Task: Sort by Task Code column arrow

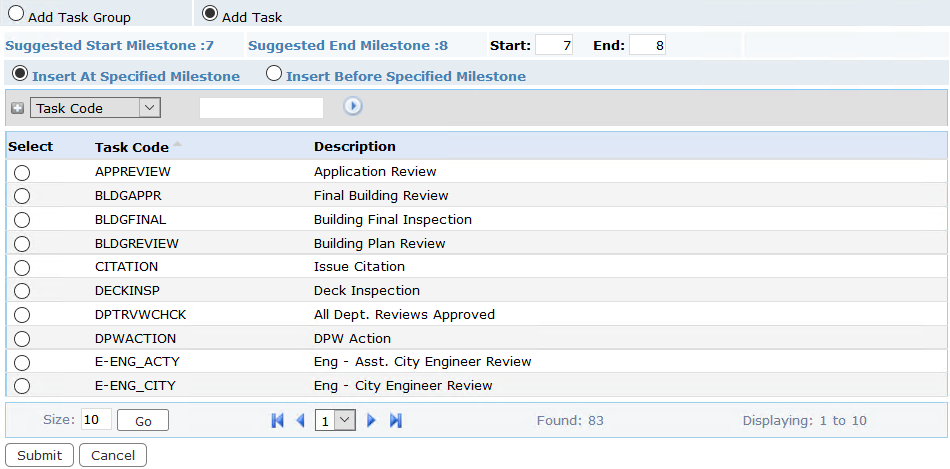Action: tap(177, 146)
